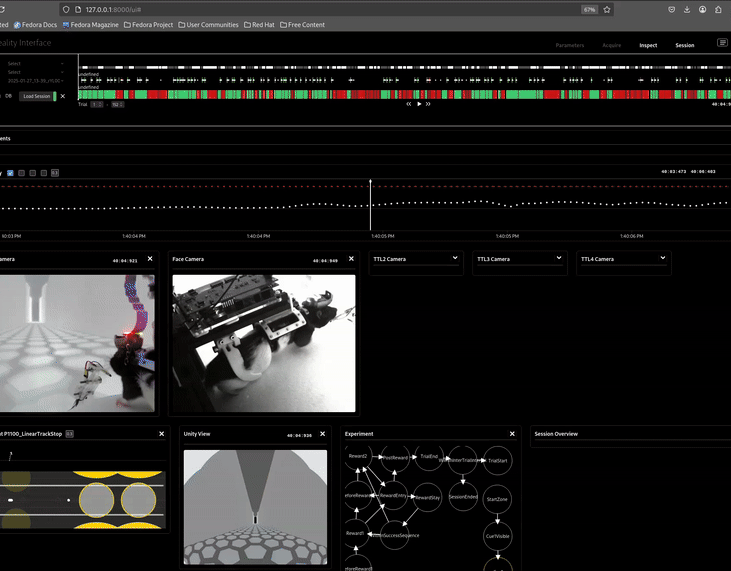The height and width of the screenshot is (571, 731).
Task: Fast-forward the session playback
Action: coord(428,104)
